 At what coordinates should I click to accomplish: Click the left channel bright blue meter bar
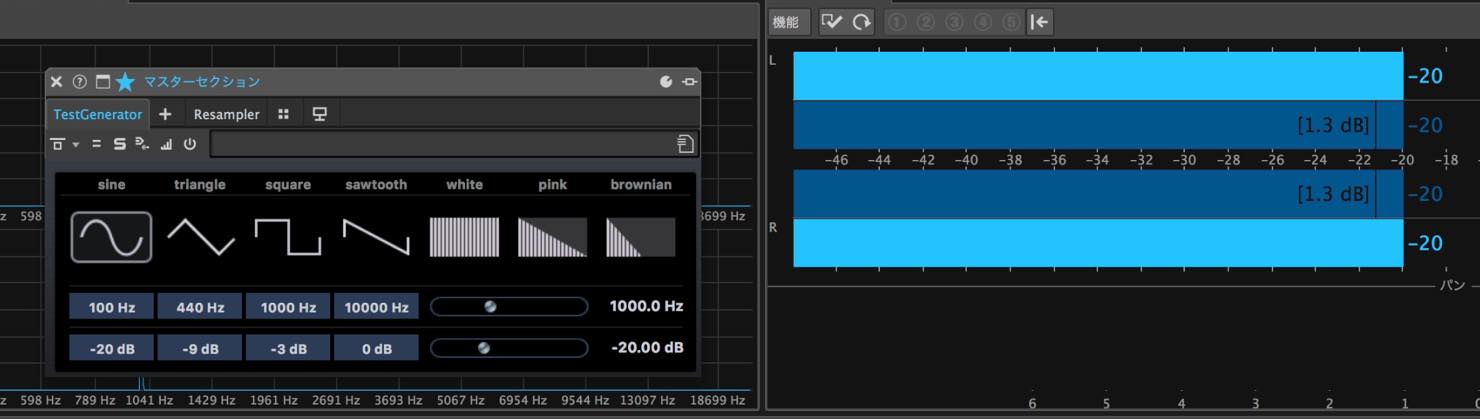tap(1098, 75)
